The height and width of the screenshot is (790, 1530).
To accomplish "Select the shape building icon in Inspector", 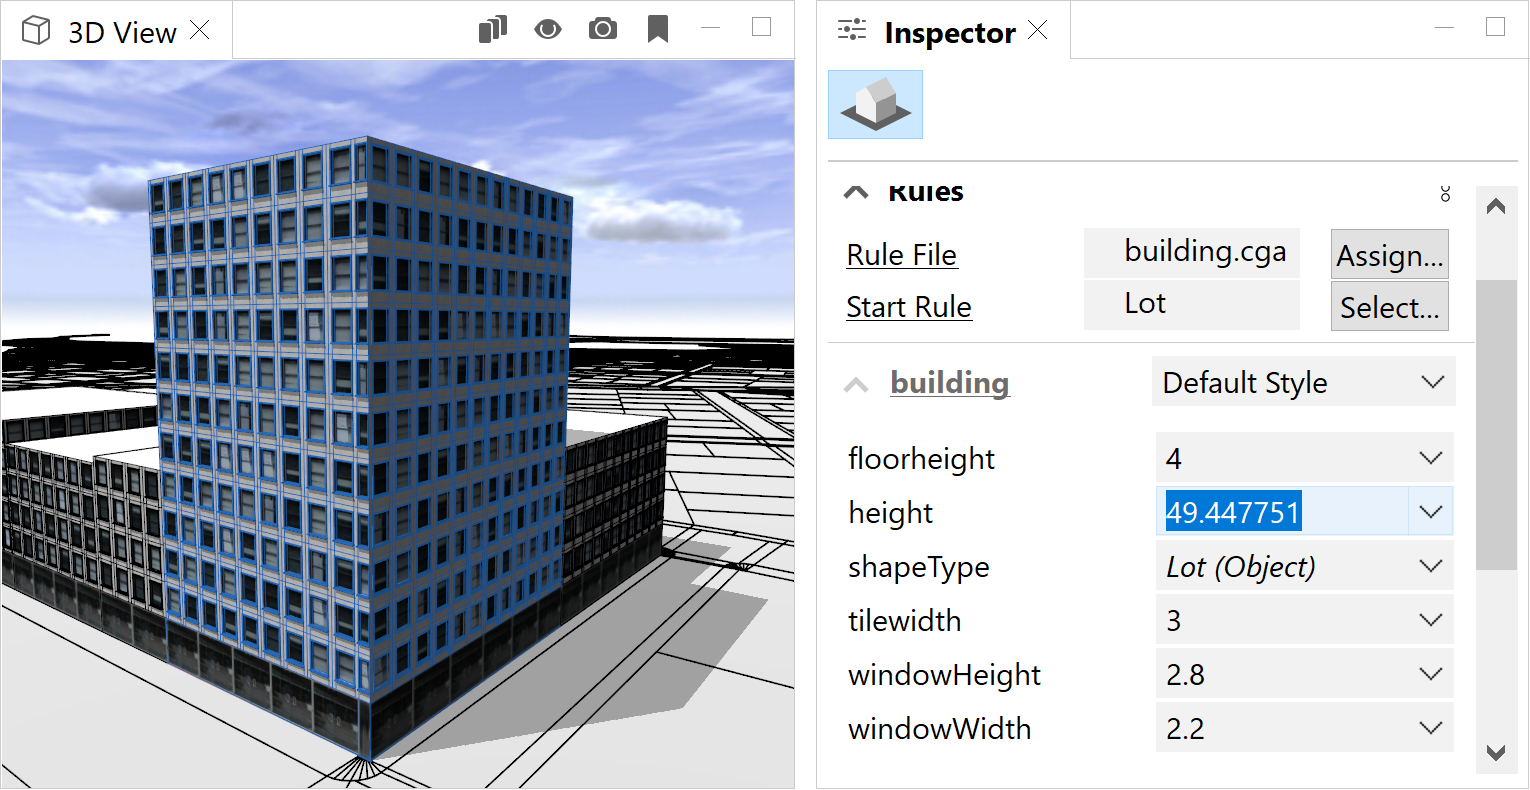I will click(875, 105).
